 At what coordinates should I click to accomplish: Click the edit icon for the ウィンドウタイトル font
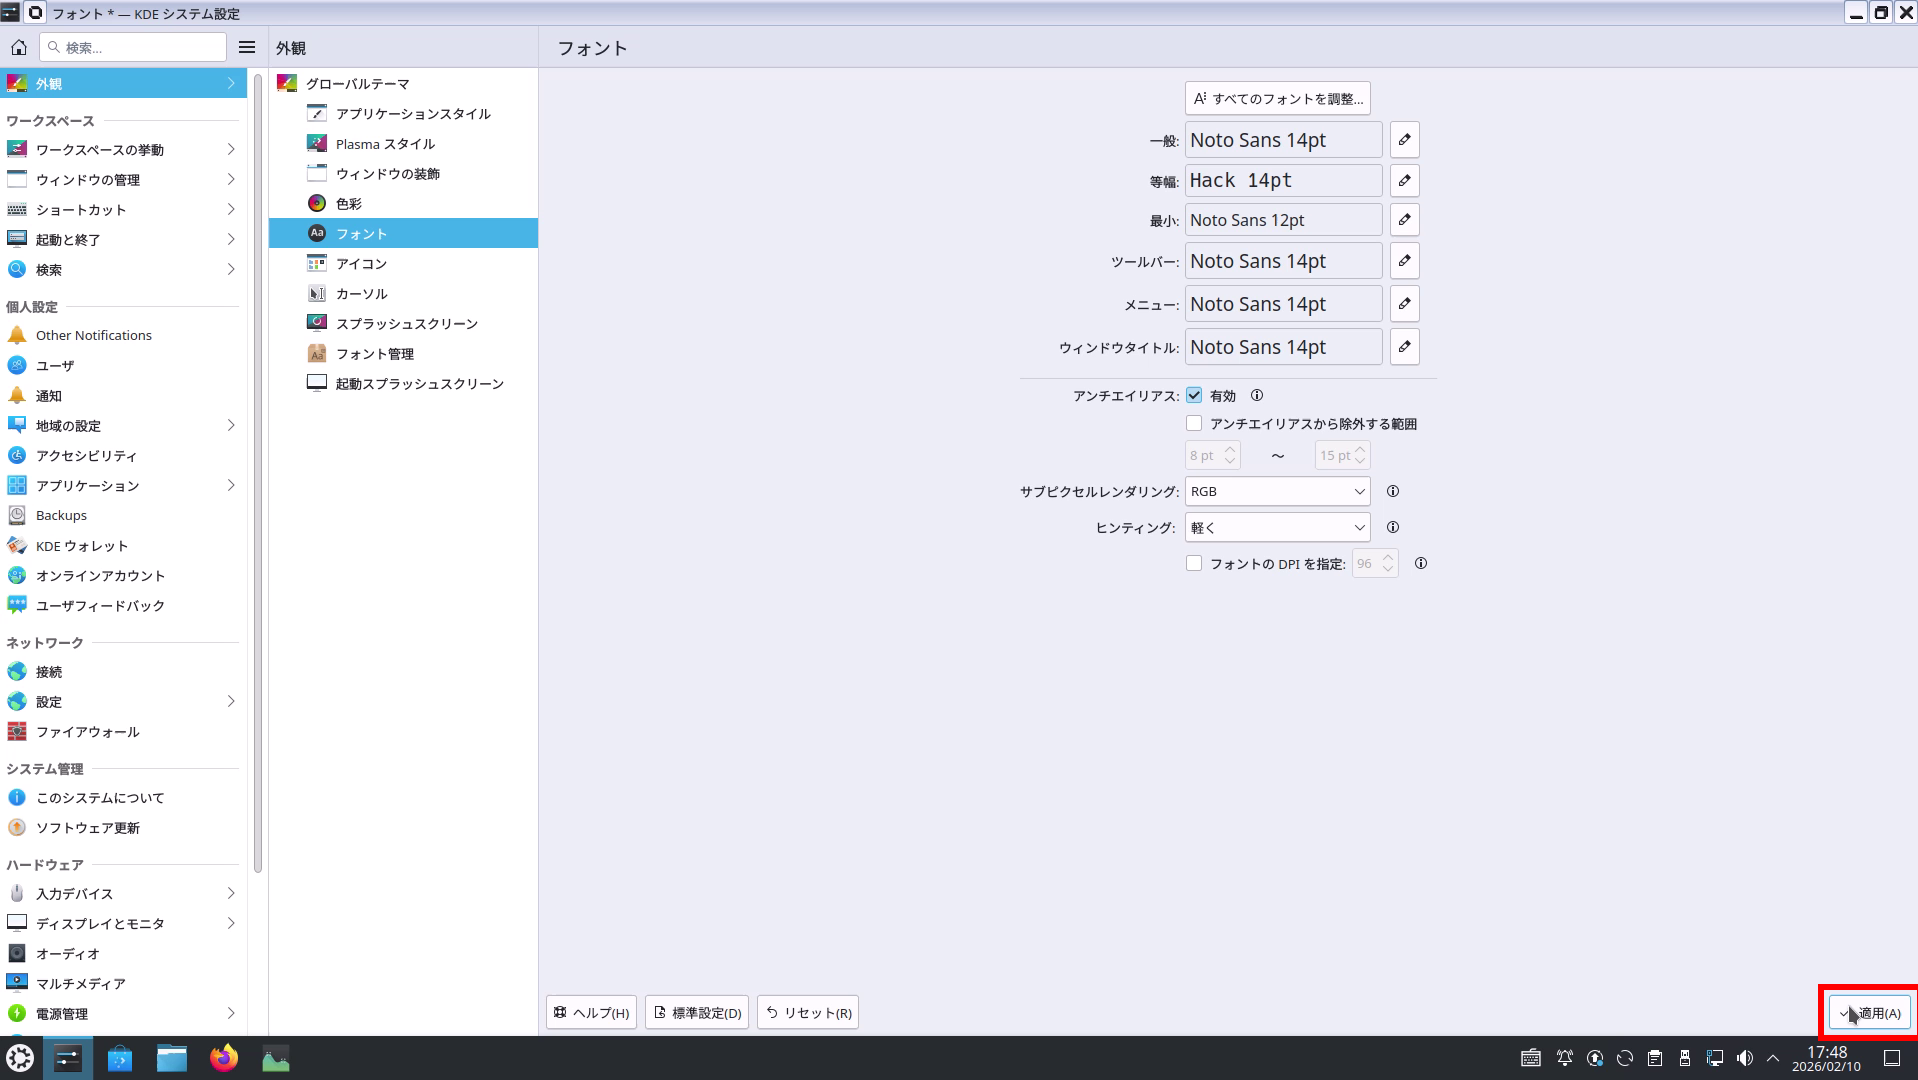pos(1404,347)
